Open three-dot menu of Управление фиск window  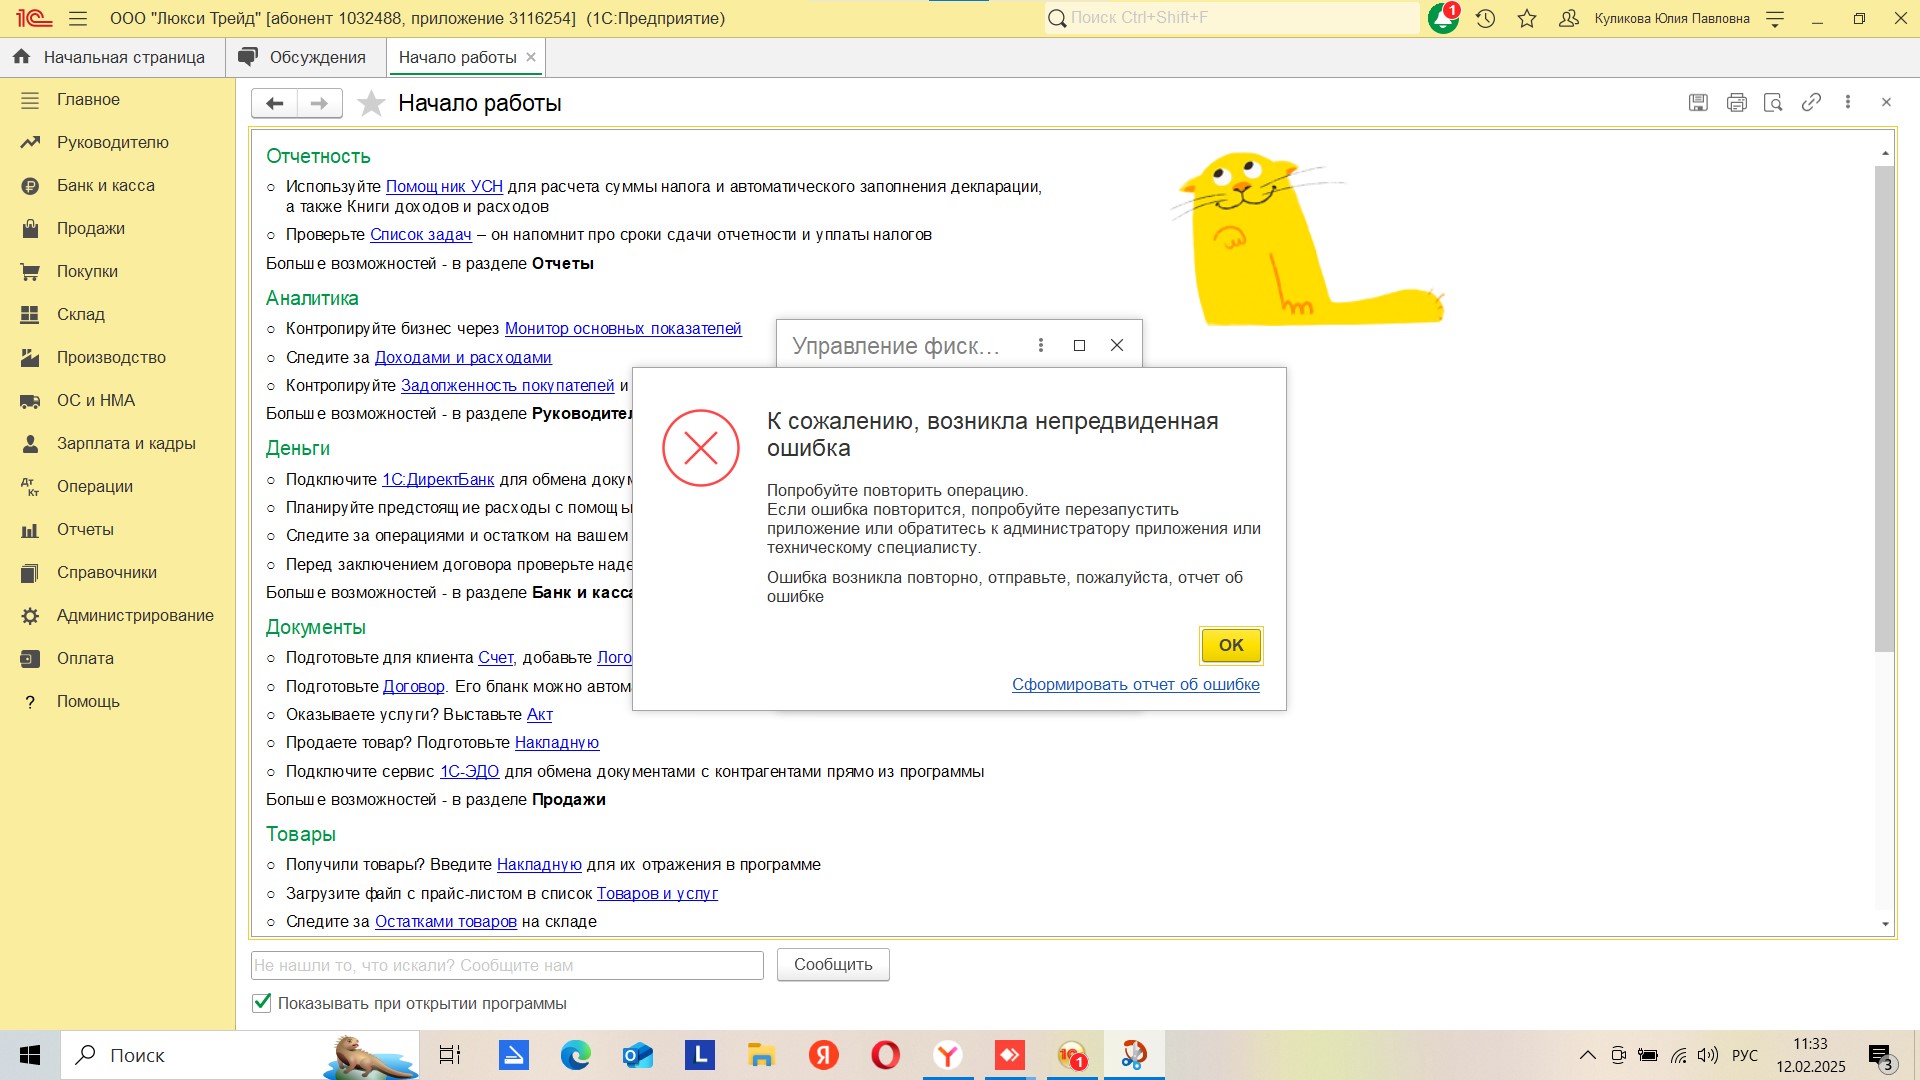1041,345
